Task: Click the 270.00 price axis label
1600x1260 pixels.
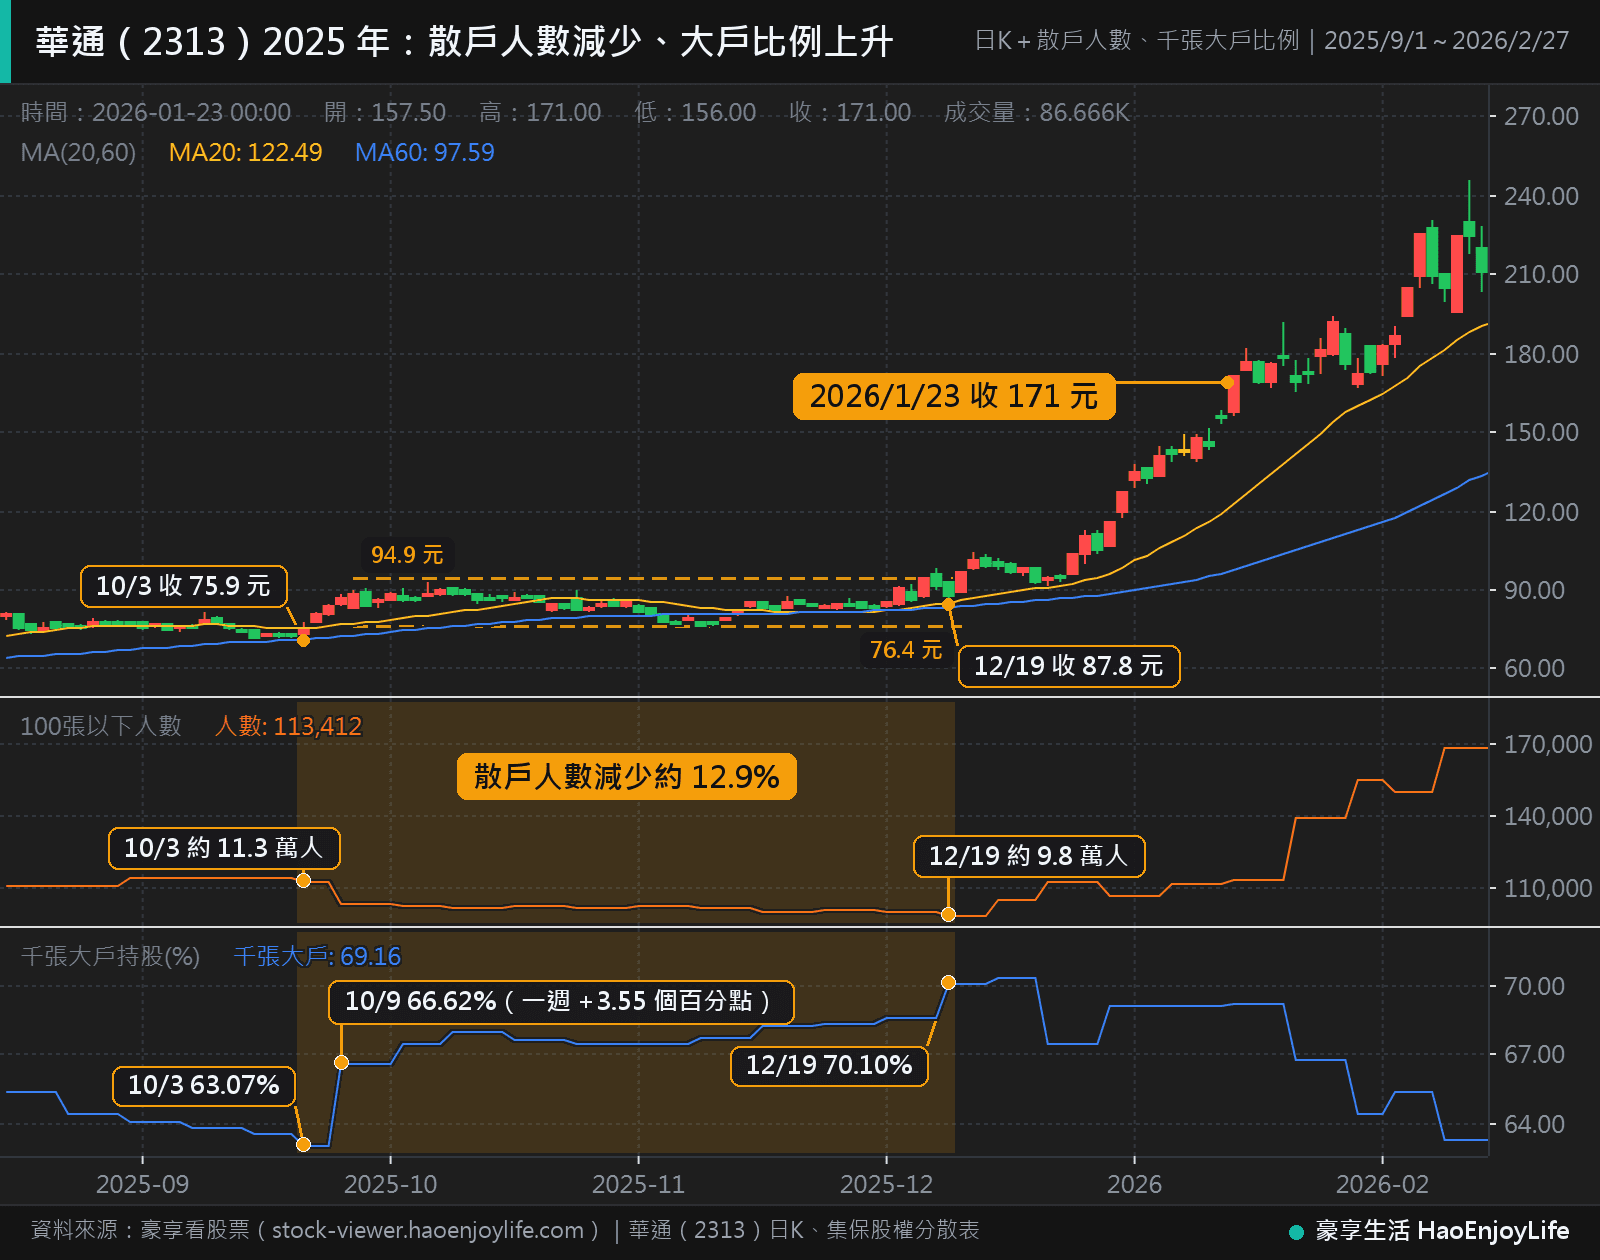Action: tap(1542, 116)
